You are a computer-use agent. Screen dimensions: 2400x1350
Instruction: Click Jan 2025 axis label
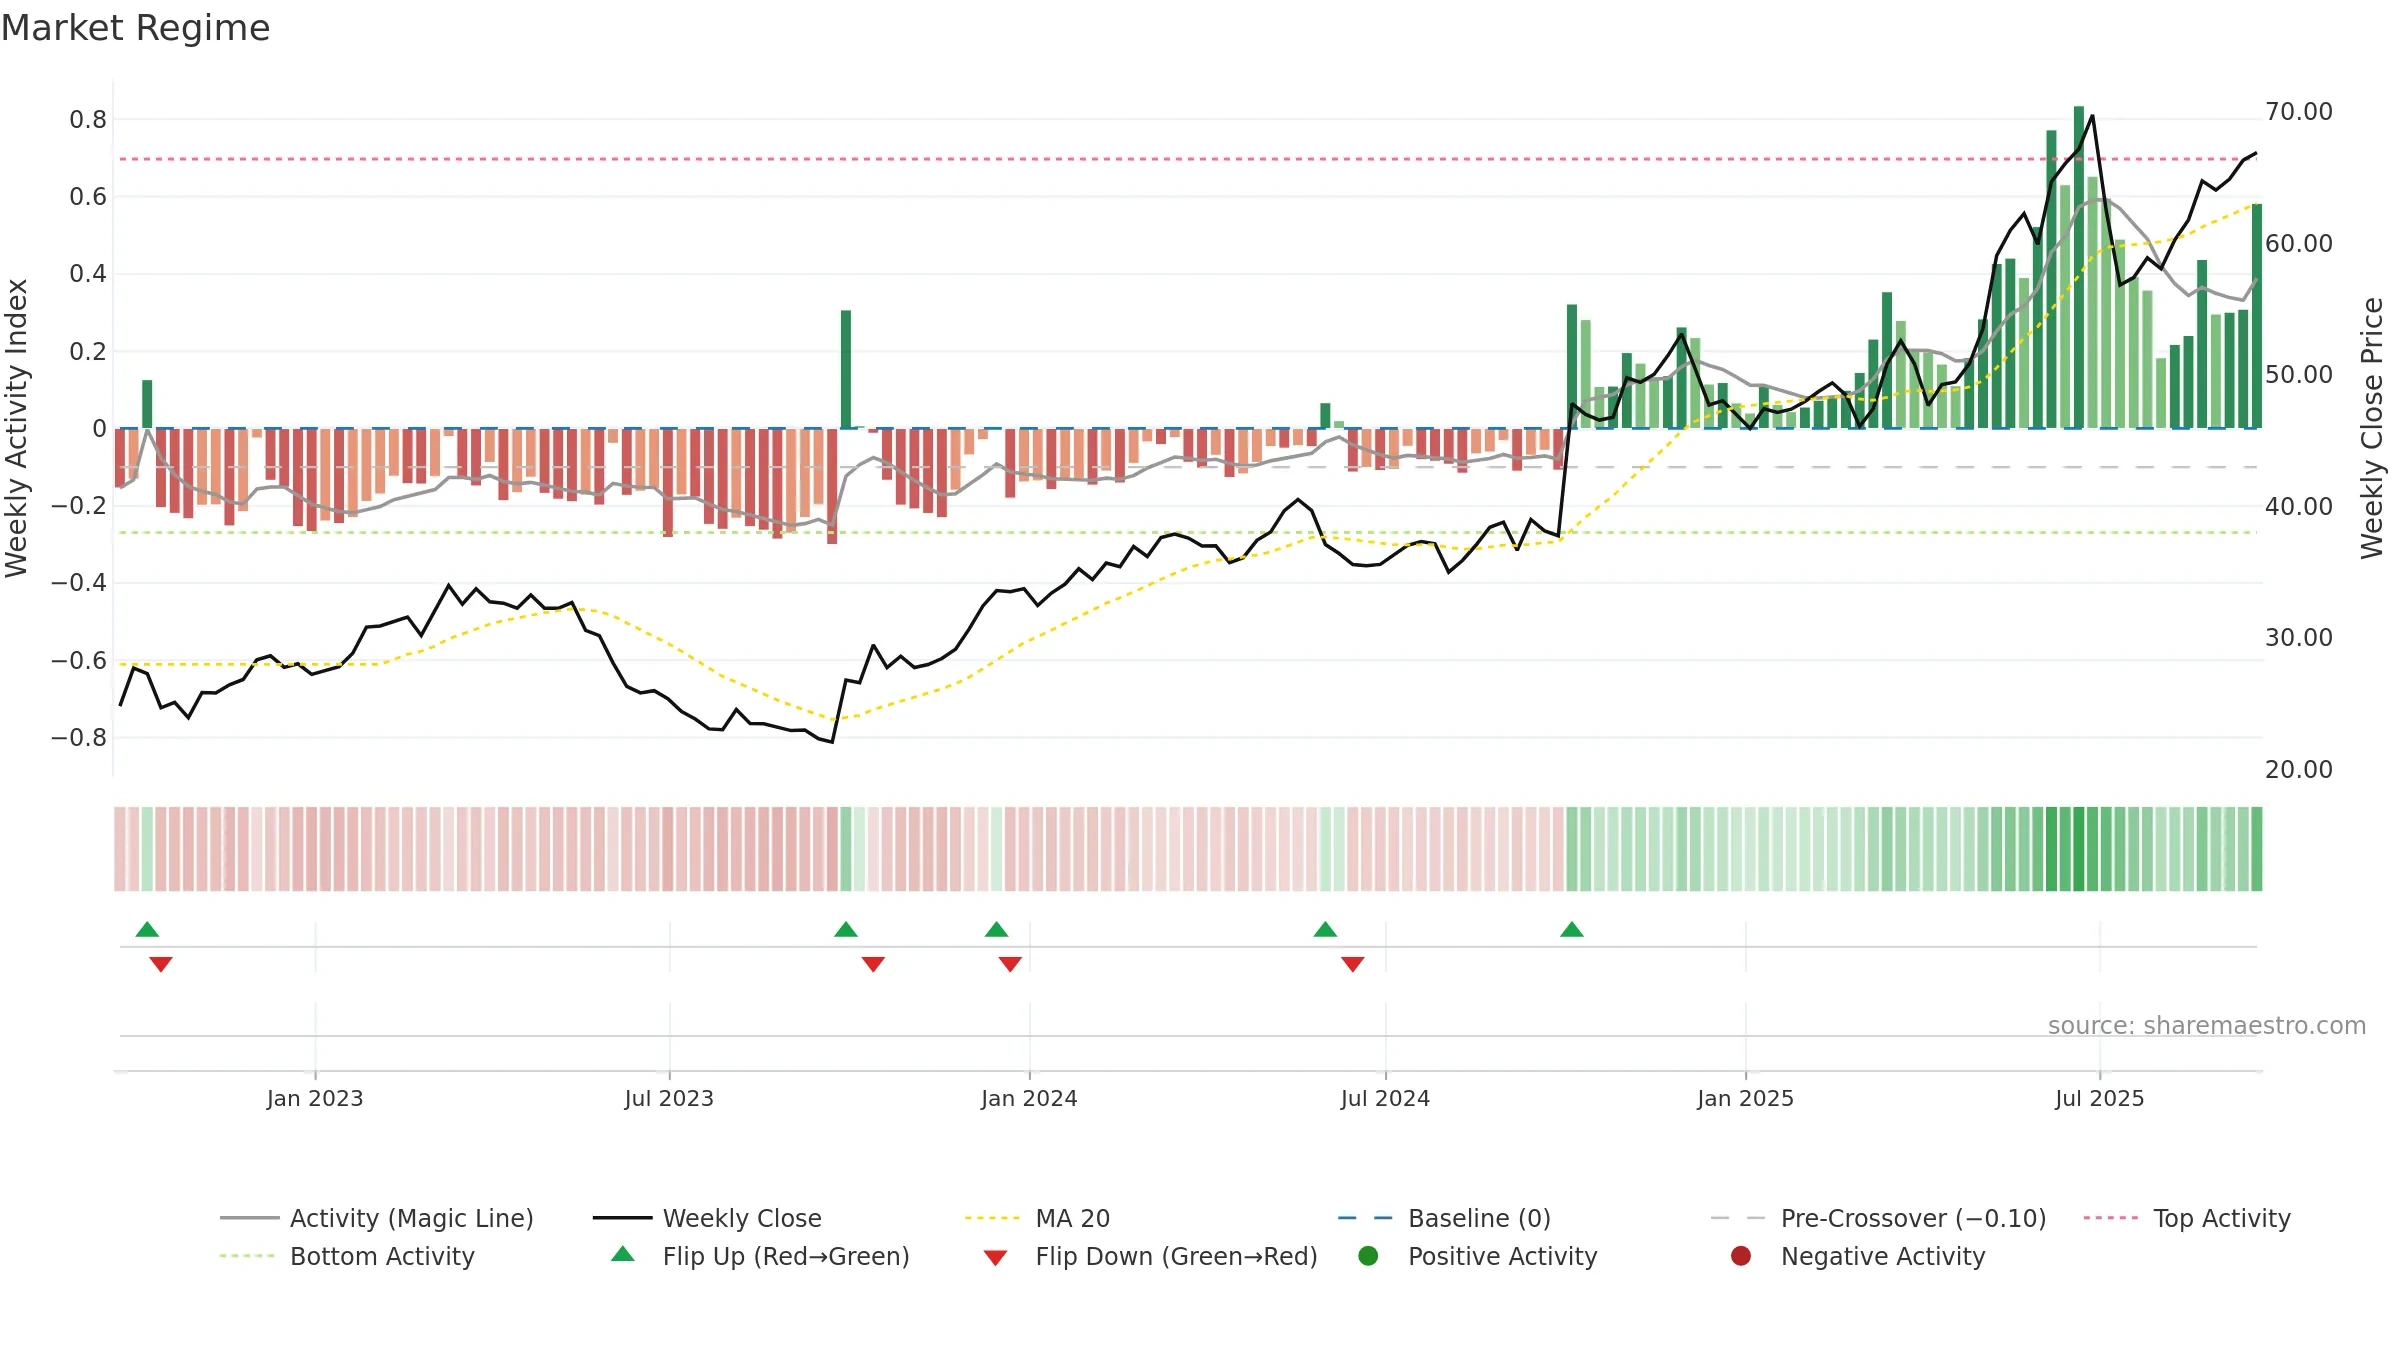click(1745, 1098)
